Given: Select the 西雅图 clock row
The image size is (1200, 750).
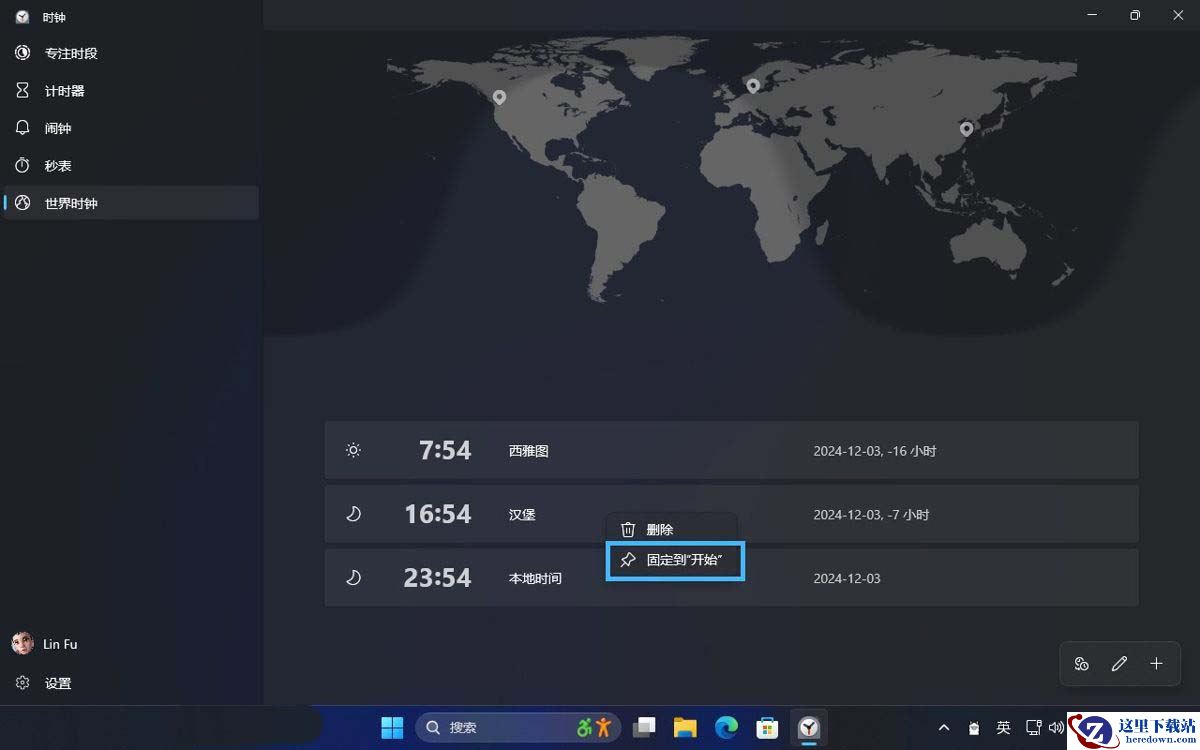Looking at the screenshot, I should (x=730, y=451).
